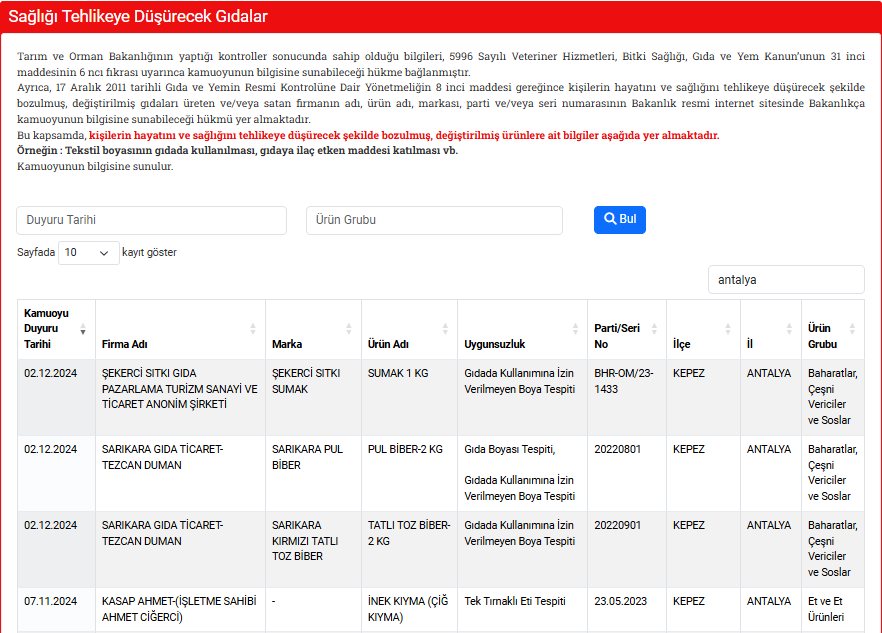Select the İNEK KIYMA (ÇİĞ KIYMA) cell
The image size is (882, 633).
point(408,609)
